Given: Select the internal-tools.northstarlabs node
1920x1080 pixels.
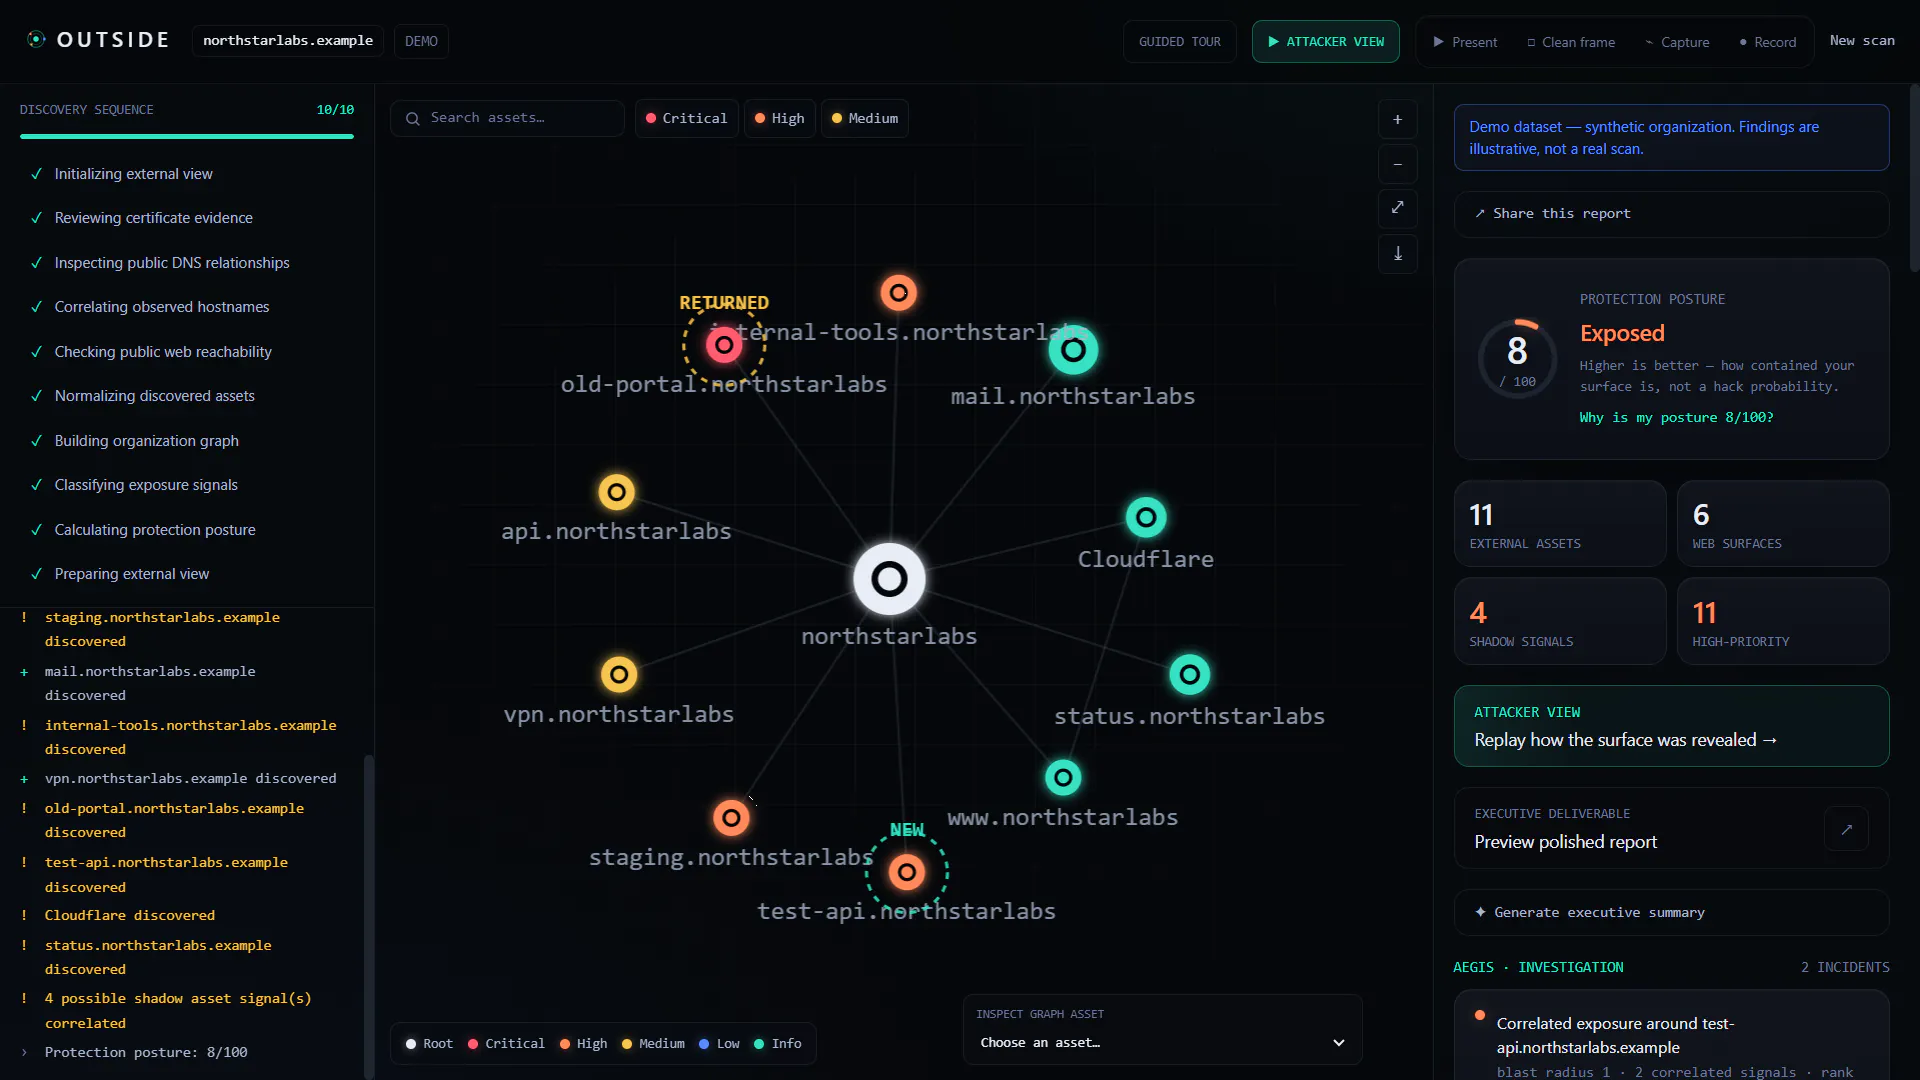Looking at the screenshot, I should coord(898,293).
